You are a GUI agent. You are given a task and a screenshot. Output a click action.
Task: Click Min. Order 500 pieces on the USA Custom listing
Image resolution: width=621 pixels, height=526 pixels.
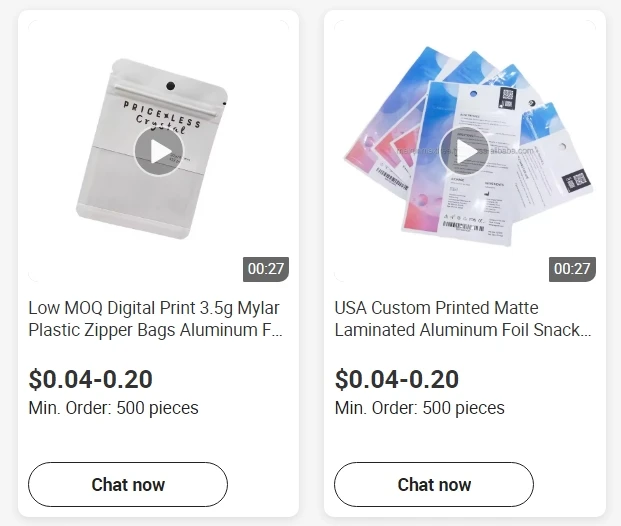point(419,408)
